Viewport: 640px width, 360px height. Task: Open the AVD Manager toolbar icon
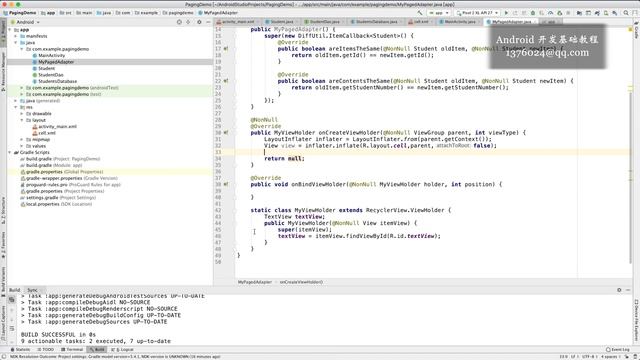pos(606,13)
